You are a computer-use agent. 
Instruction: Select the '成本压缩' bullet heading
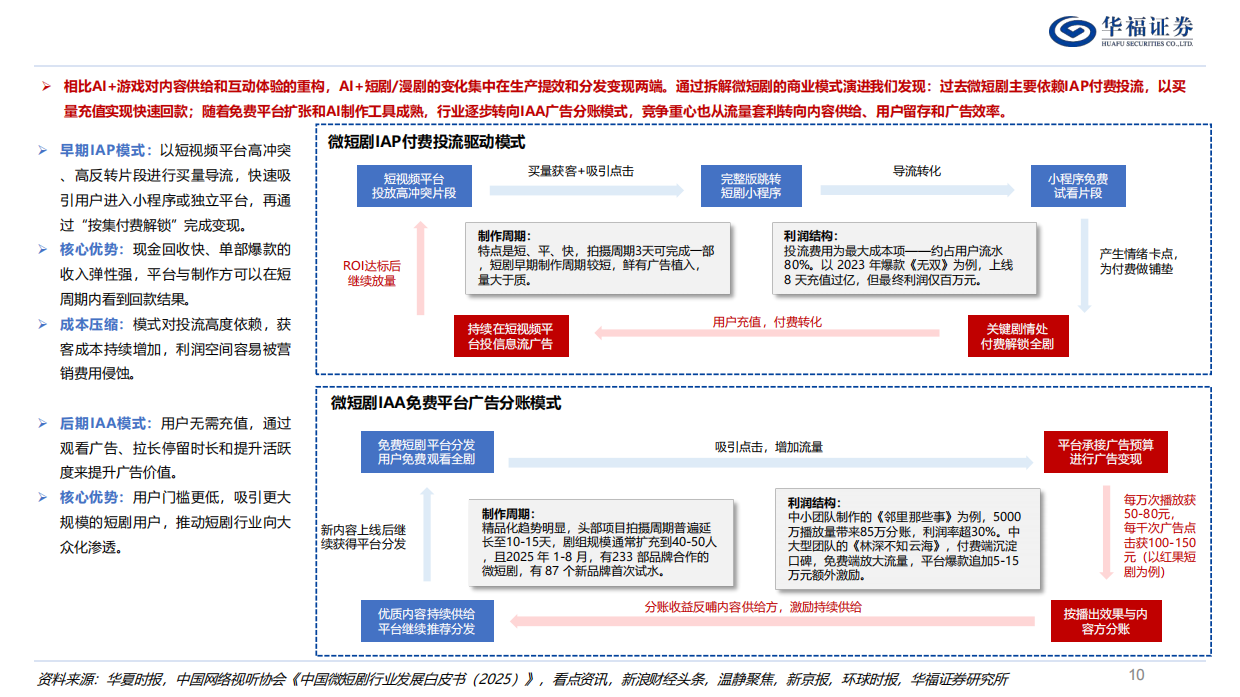point(89,324)
